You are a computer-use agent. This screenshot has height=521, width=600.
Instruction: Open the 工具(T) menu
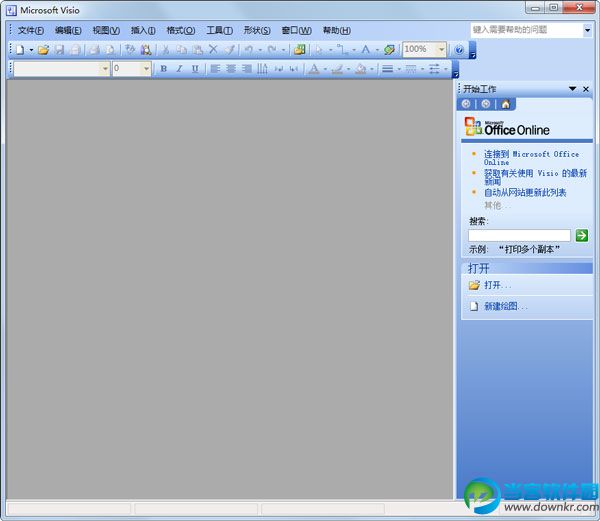[x=220, y=31]
